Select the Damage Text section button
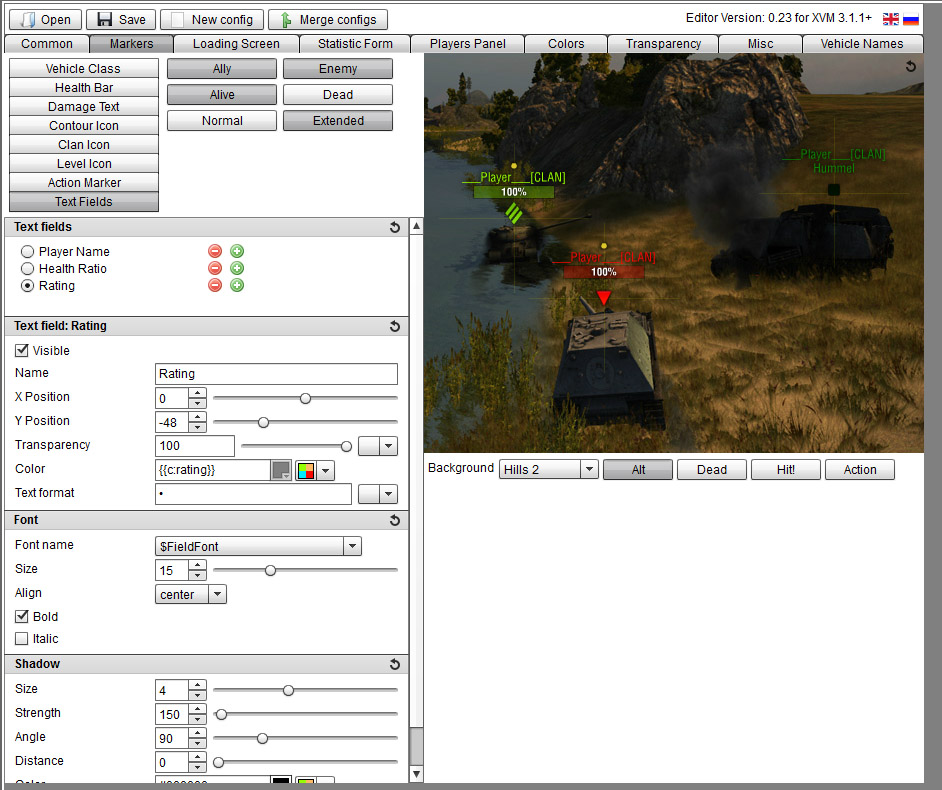 84,106
